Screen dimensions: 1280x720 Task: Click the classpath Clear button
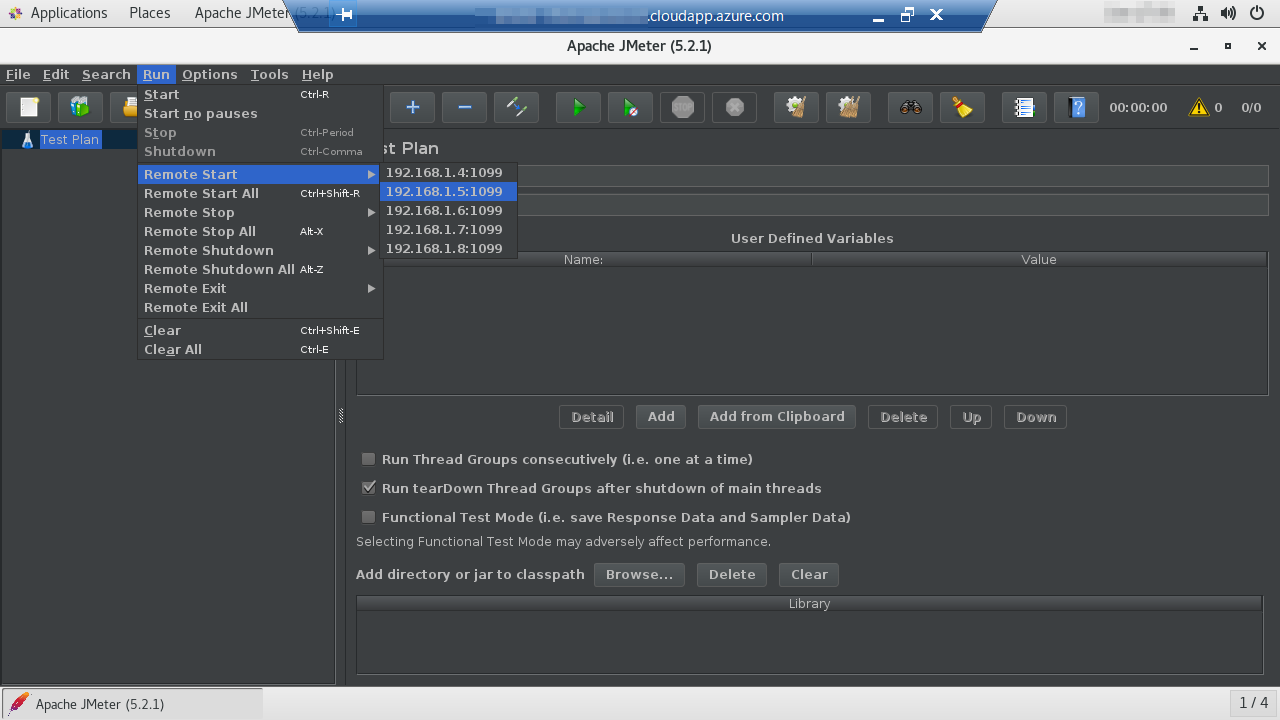(x=809, y=574)
